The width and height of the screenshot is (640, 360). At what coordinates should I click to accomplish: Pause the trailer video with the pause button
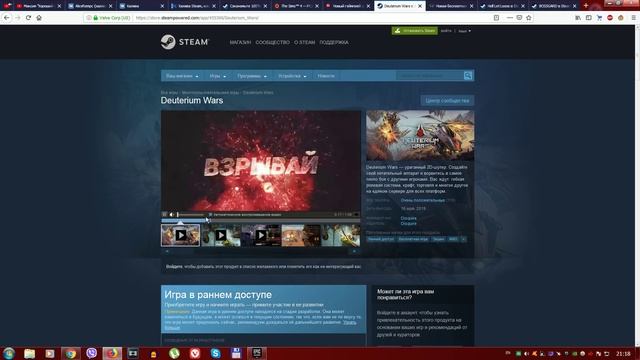(164, 215)
